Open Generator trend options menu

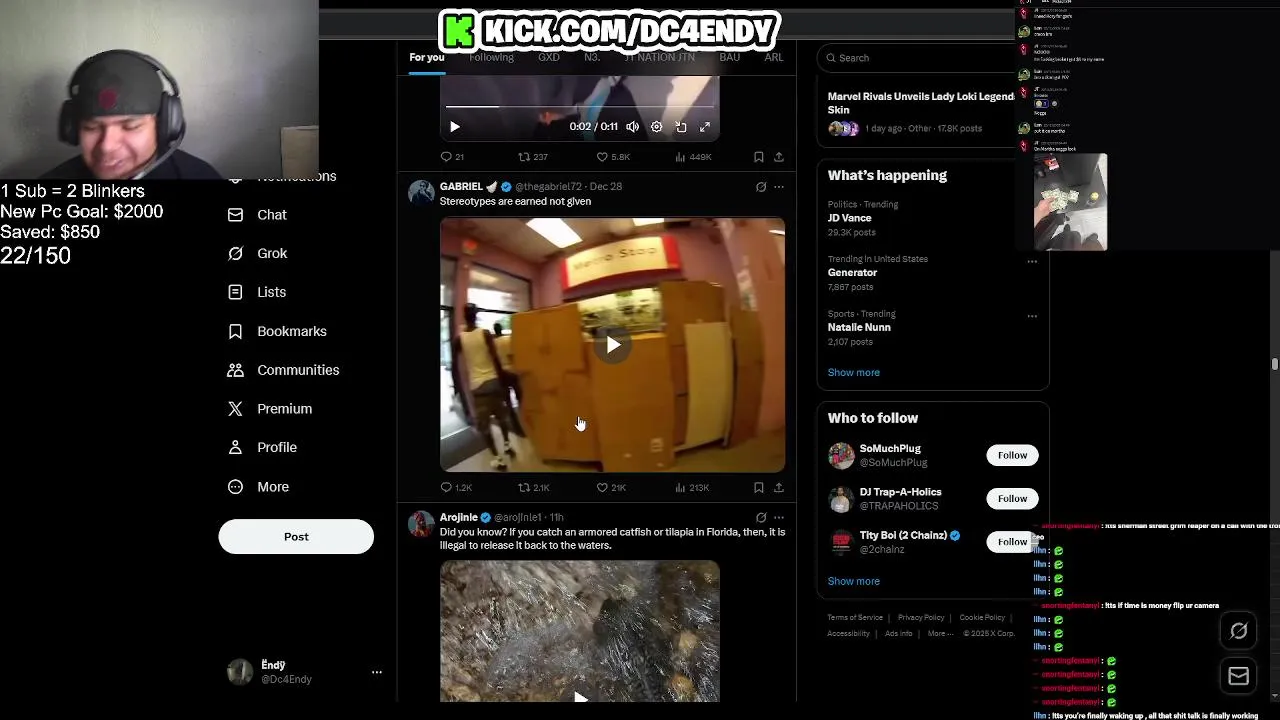pyautogui.click(x=1032, y=262)
